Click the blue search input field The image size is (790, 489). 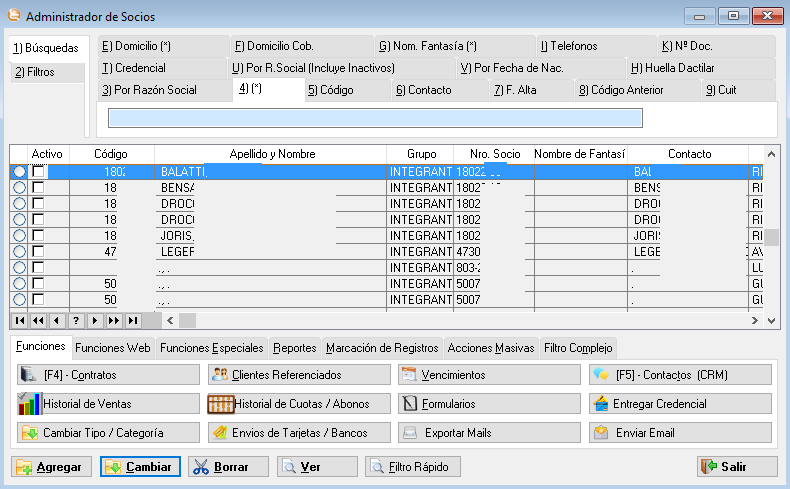(375, 118)
